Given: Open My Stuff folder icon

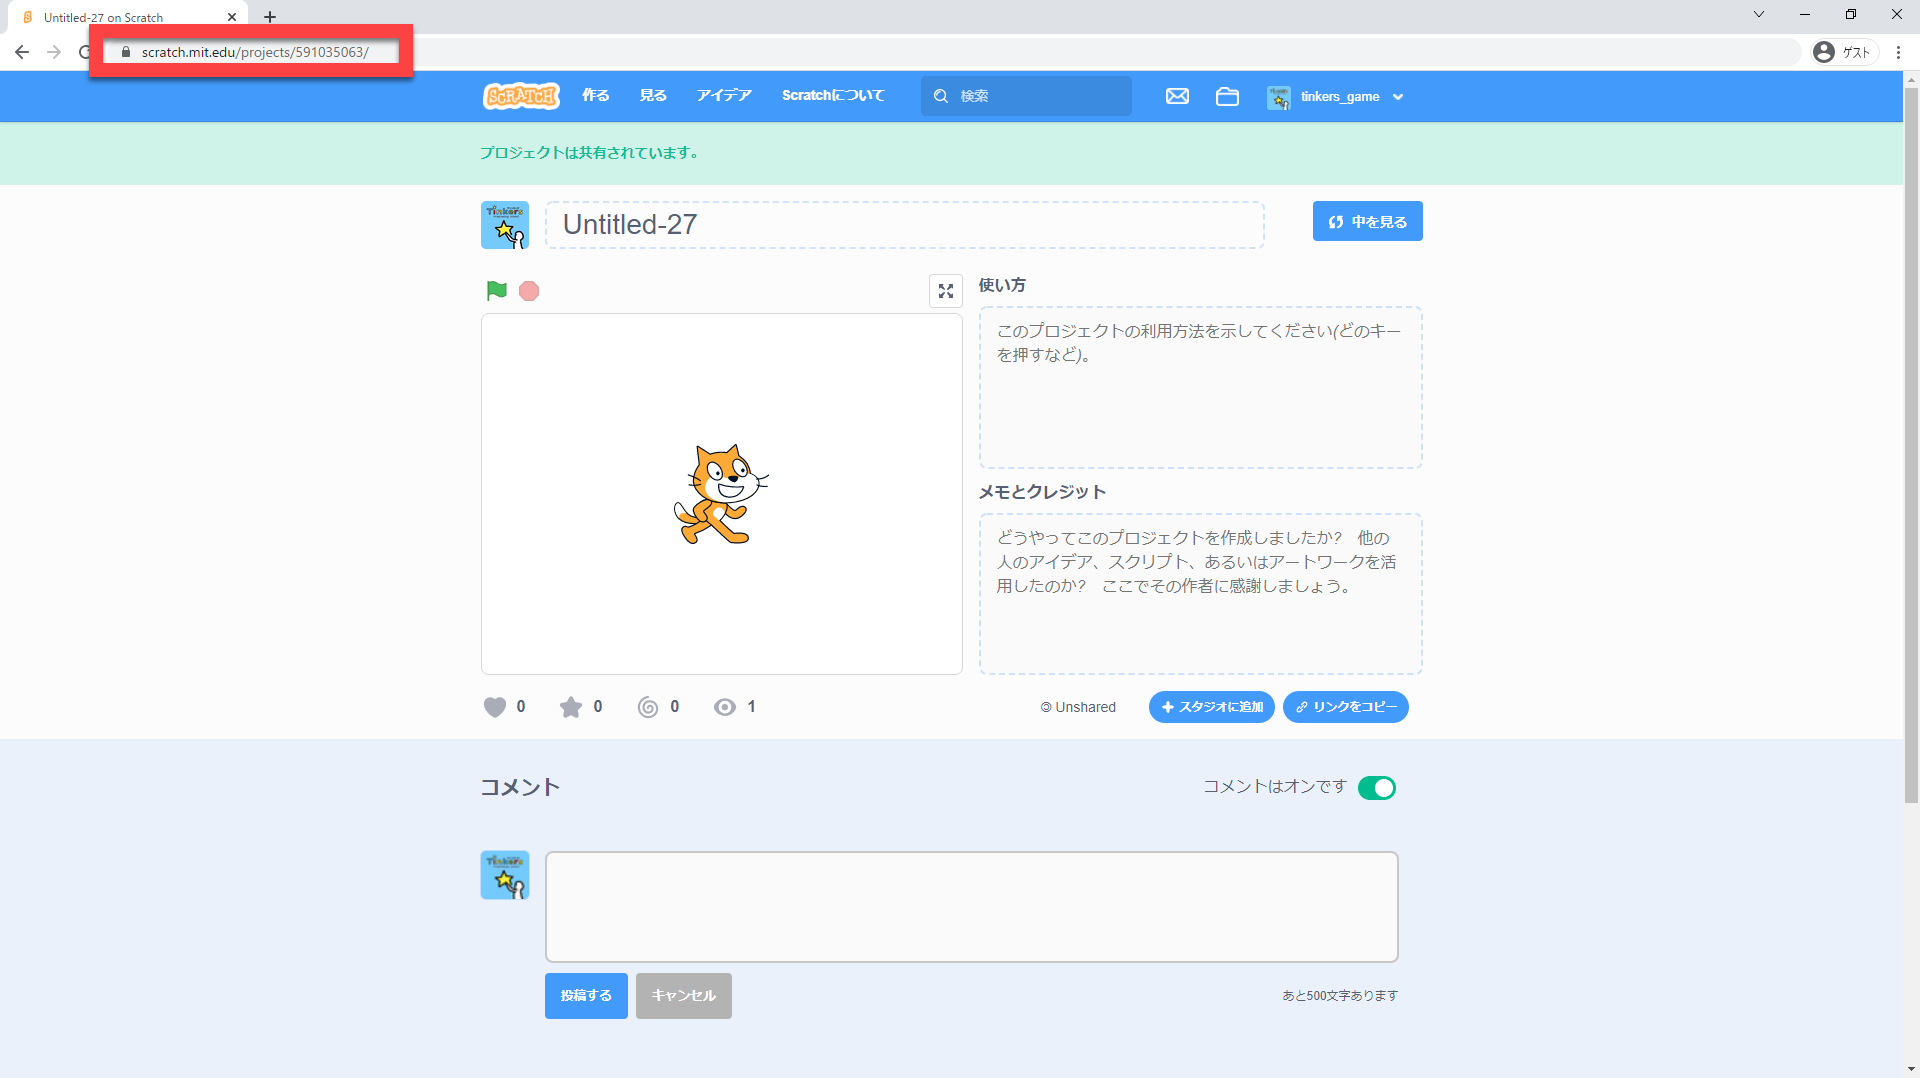Looking at the screenshot, I should click(1227, 96).
